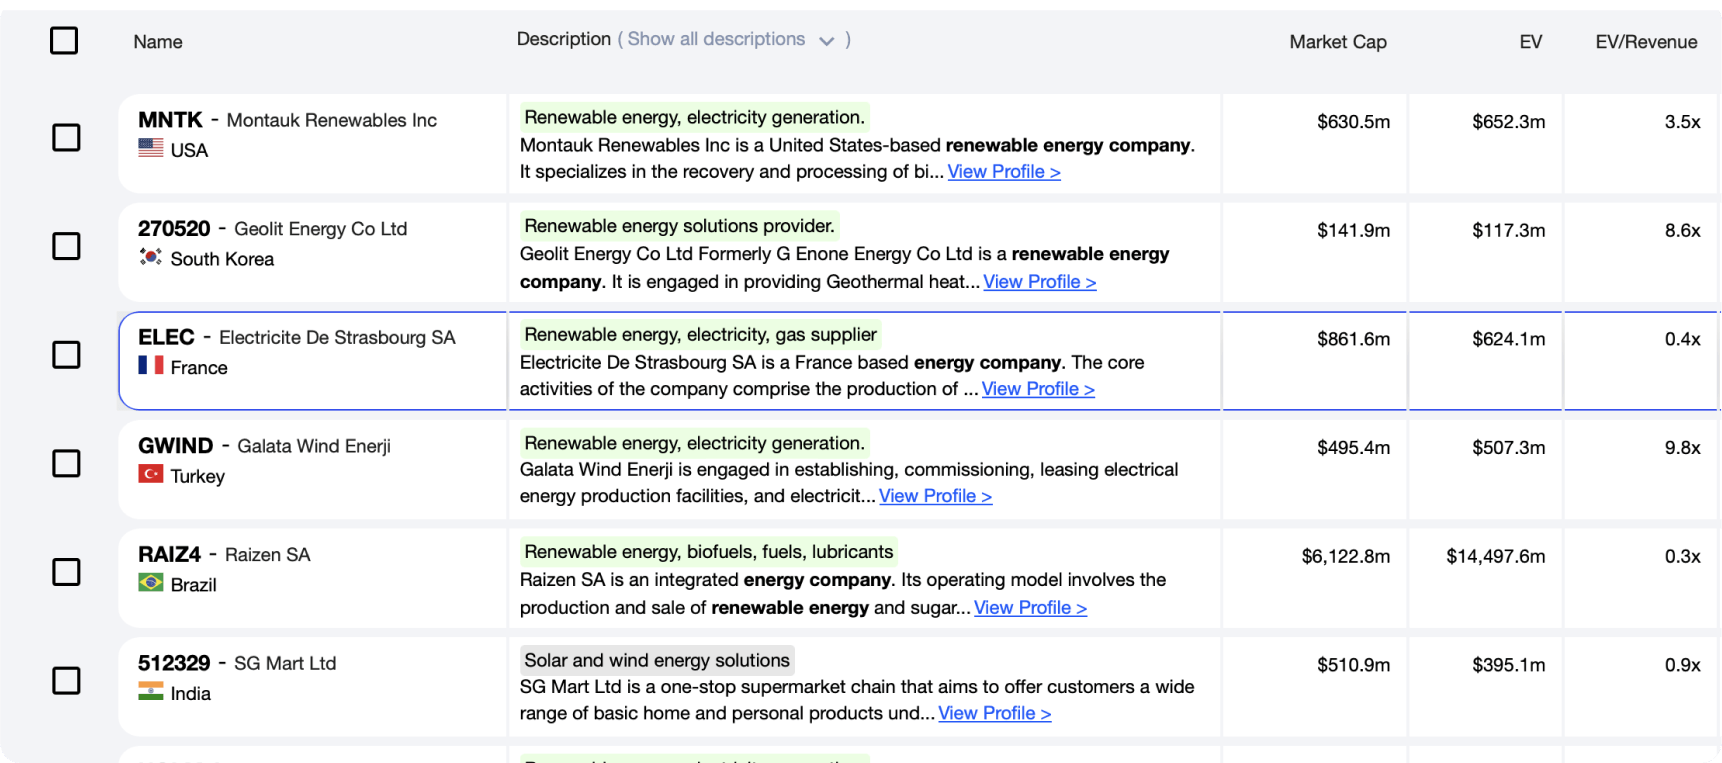
Task: Click the France flag next to ELEC
Action: tap(151, 366)
